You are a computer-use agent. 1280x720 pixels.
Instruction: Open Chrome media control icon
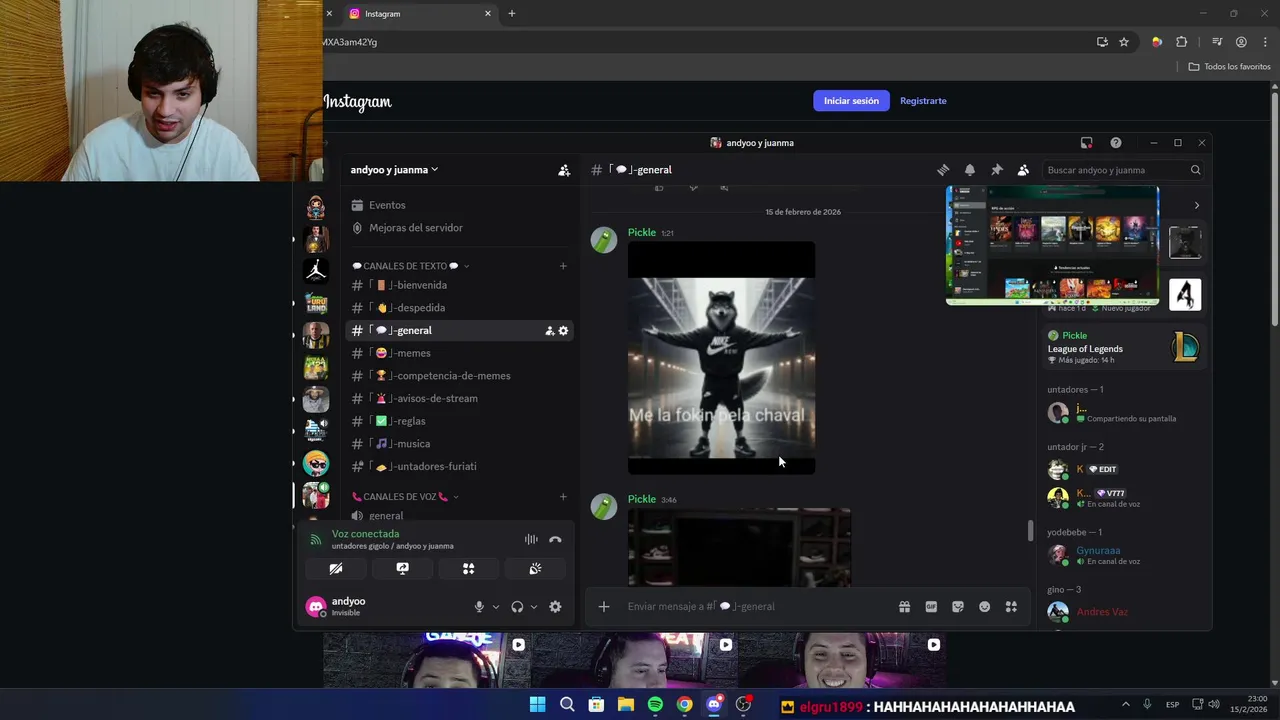pos(1217,42)
